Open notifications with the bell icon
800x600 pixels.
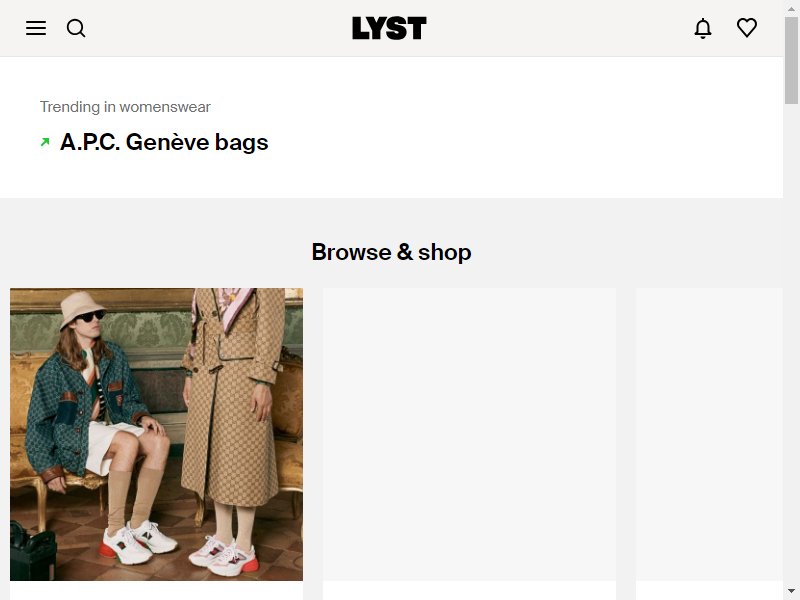tap(703, 28)
